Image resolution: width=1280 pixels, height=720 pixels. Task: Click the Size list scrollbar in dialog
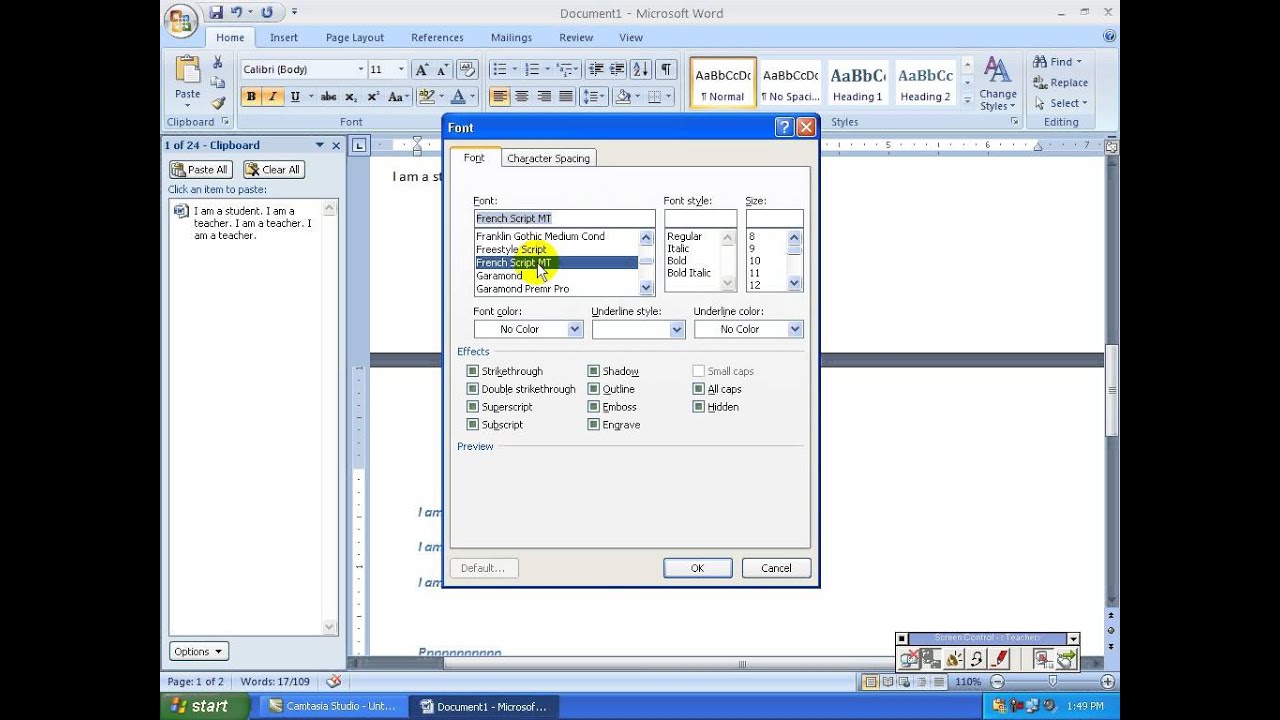click(x=794, y=261)
